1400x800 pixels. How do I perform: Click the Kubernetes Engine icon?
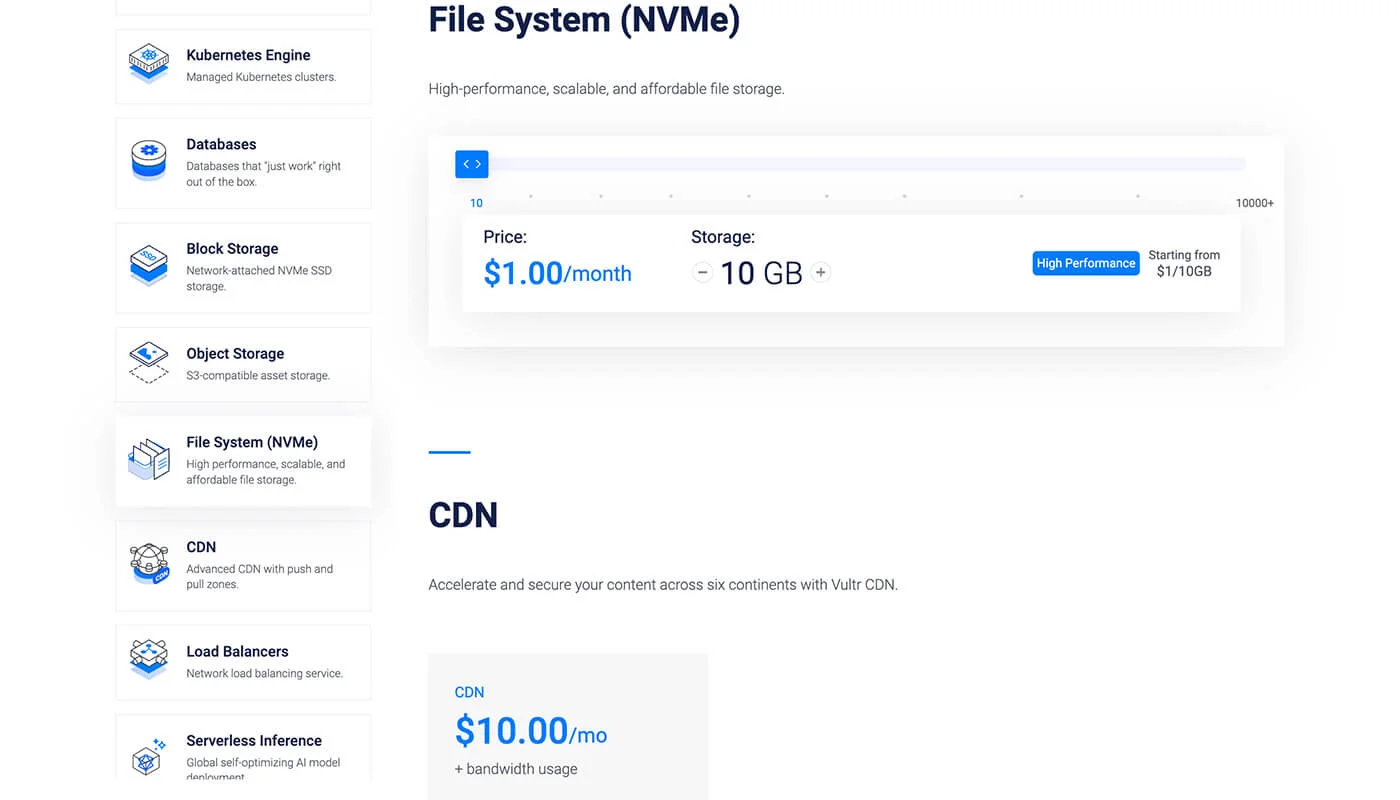149,65
